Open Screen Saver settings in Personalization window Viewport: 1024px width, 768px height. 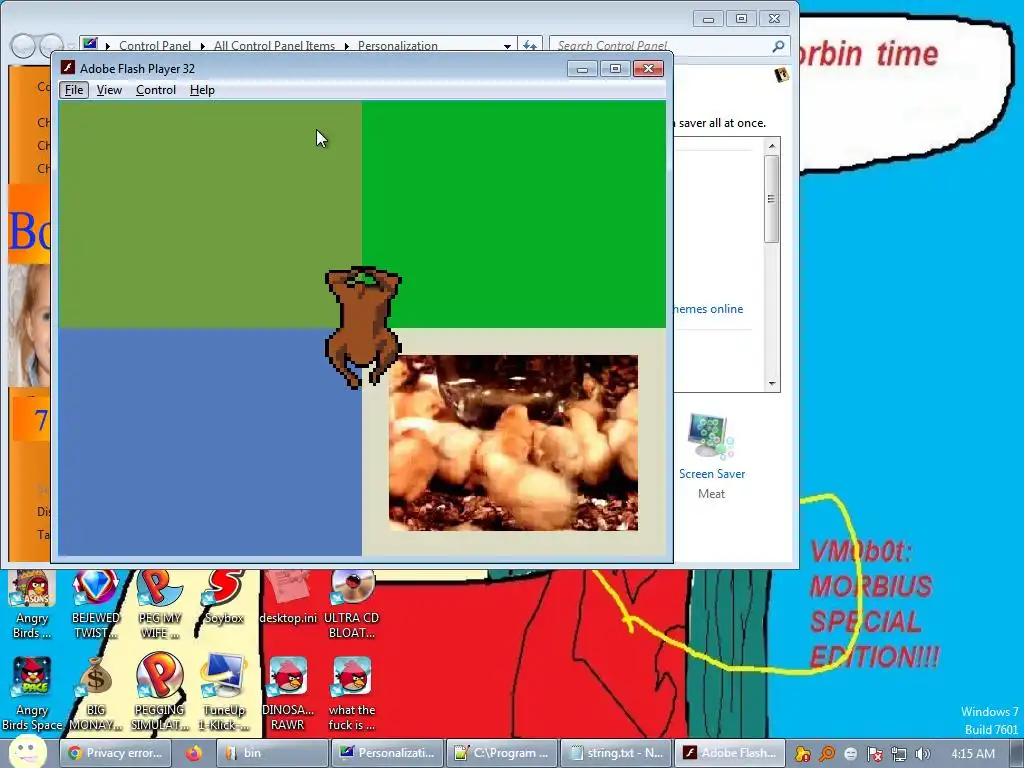click(x=711, y=456)
